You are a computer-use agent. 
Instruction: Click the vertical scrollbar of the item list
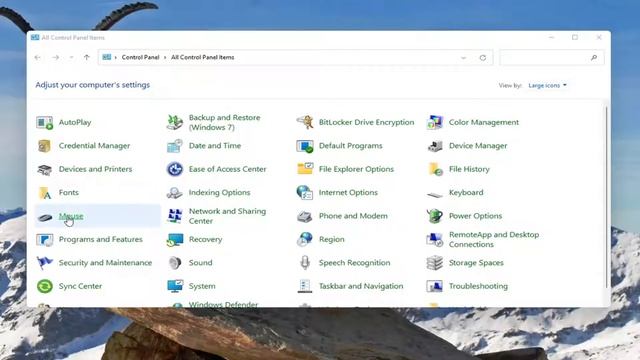607,196
